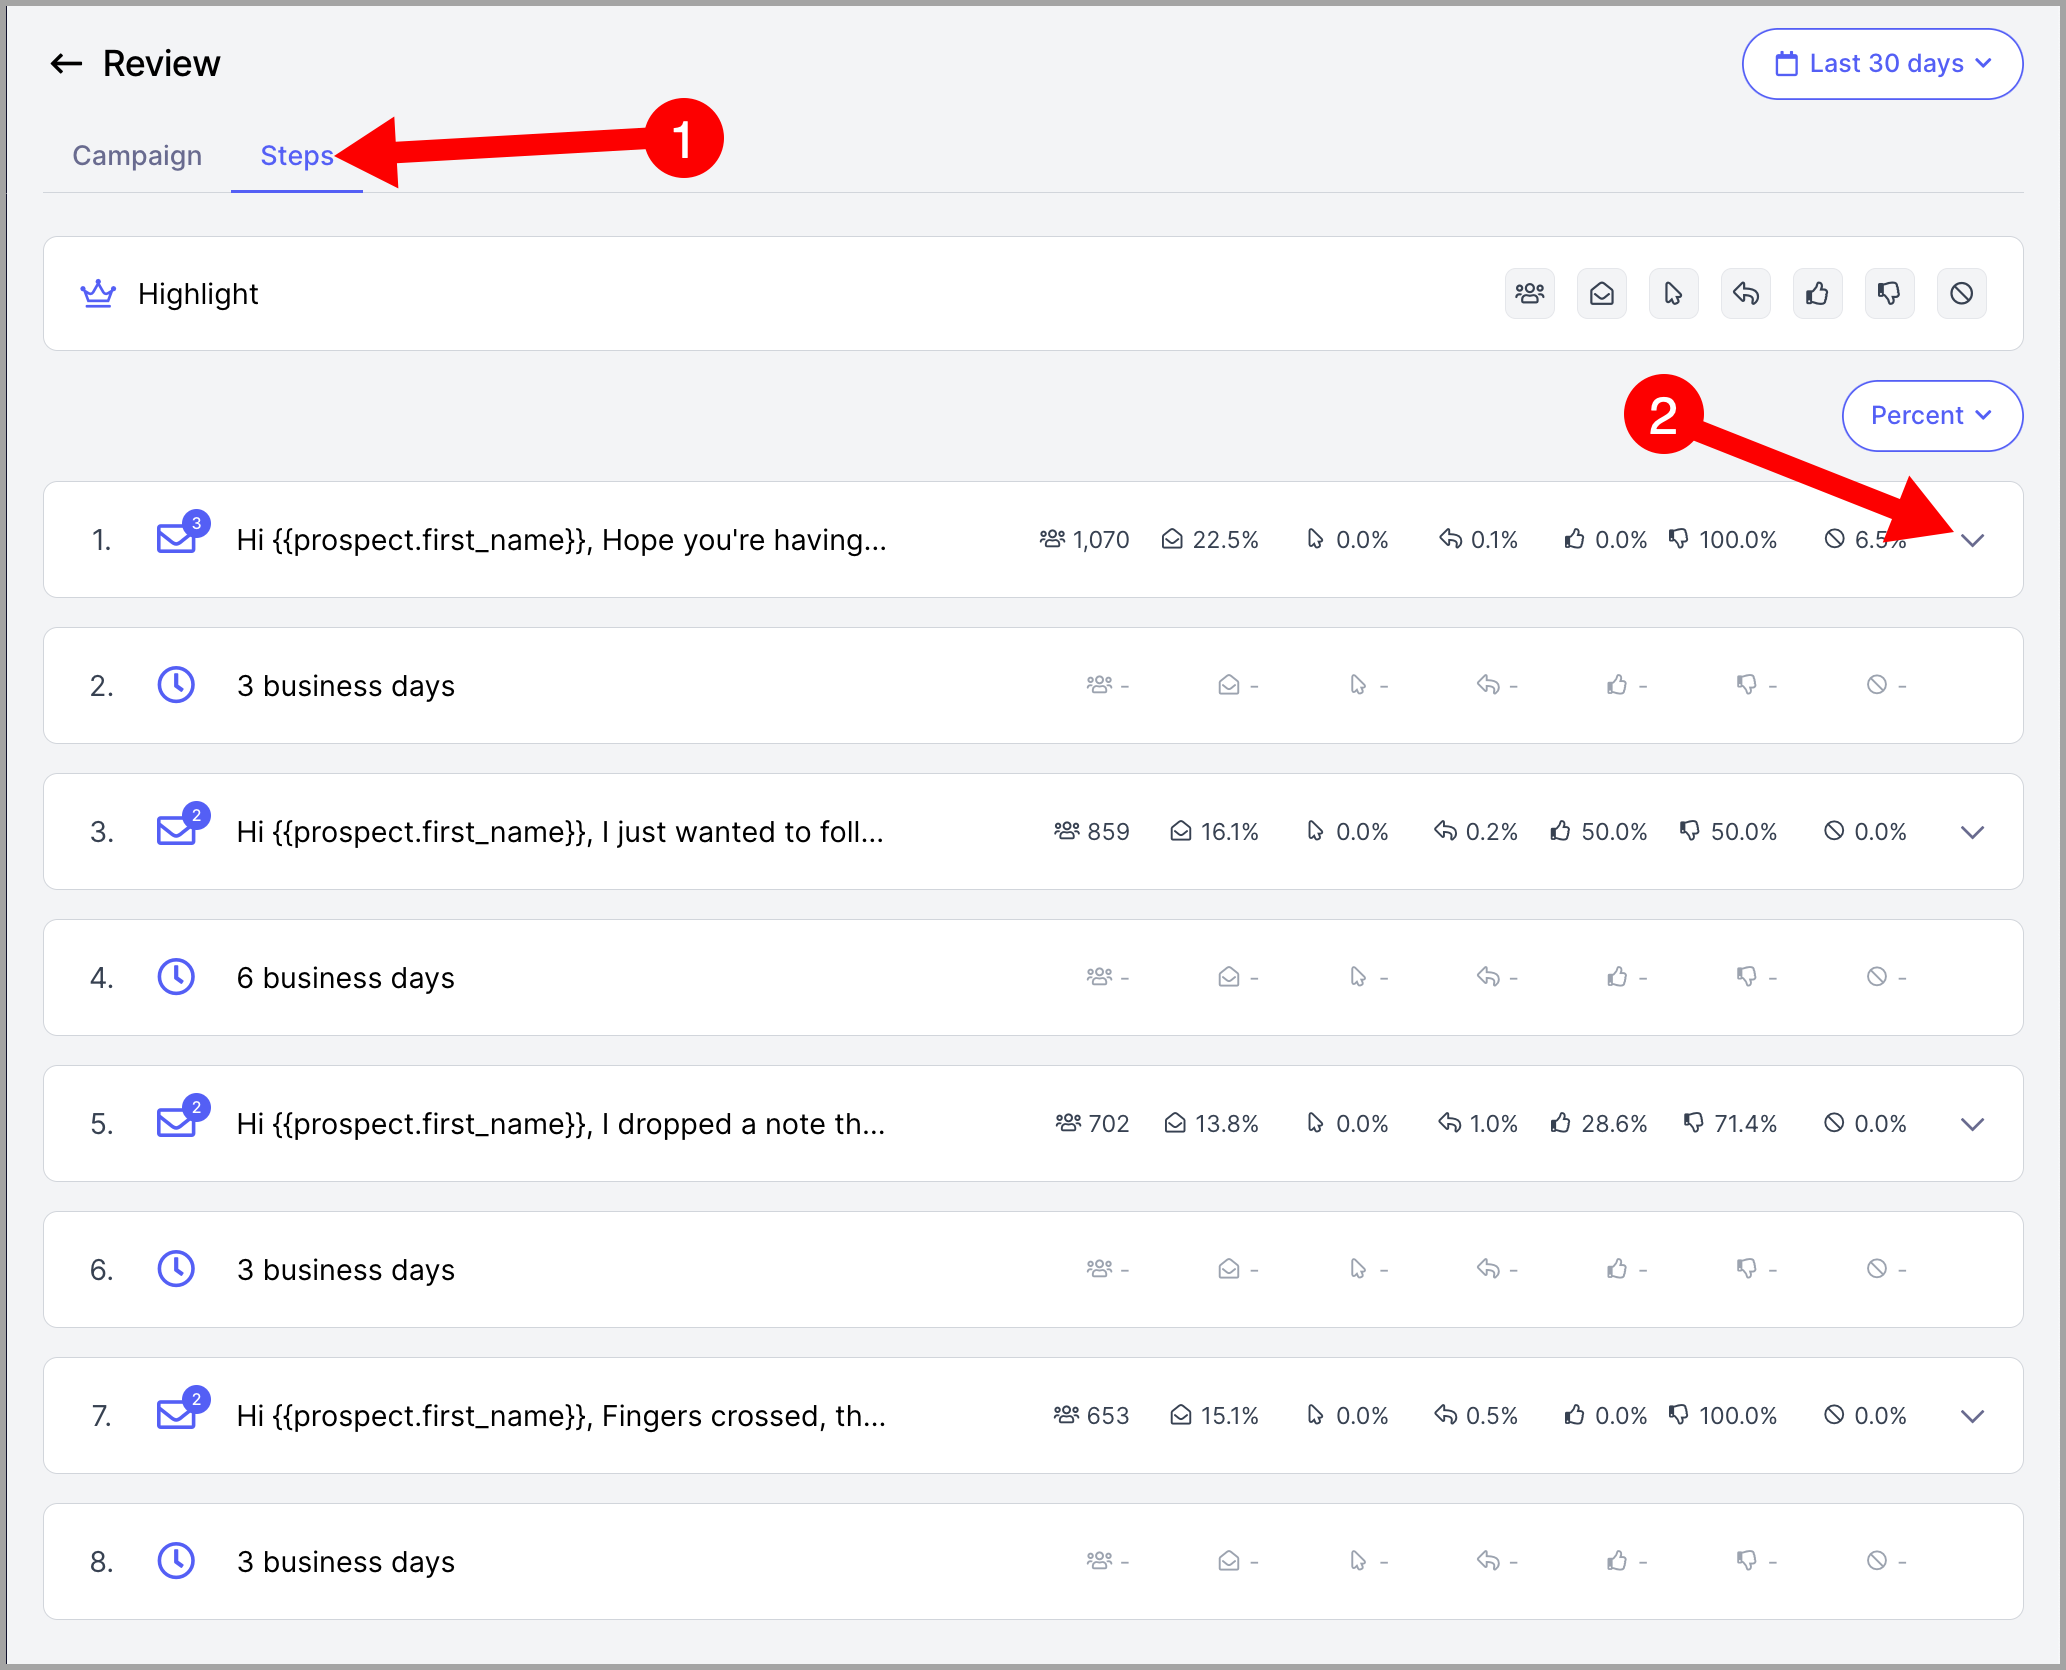Click the clock icon in step 2
This screenshot has width=2066, height=1670.
[x=176, y=685]
